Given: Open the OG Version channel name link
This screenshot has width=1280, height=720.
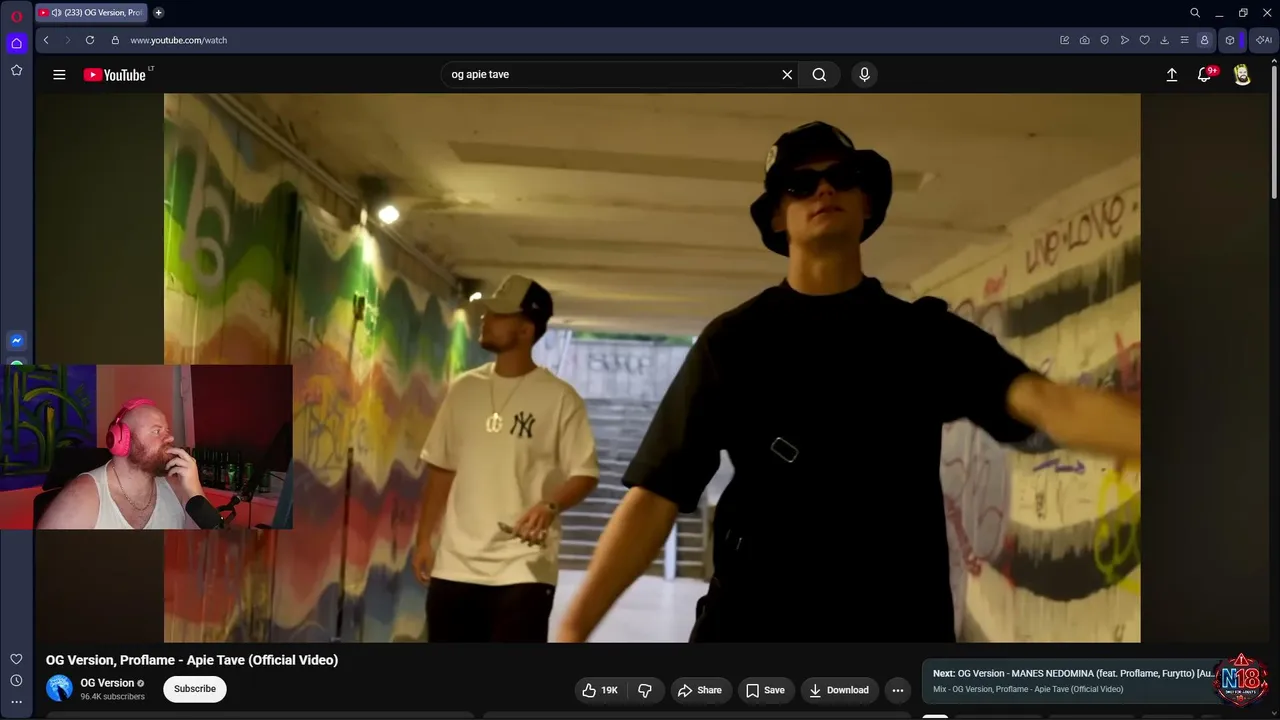Looking at the screenshot, I should pyautogui.click(x=107, y=683).
